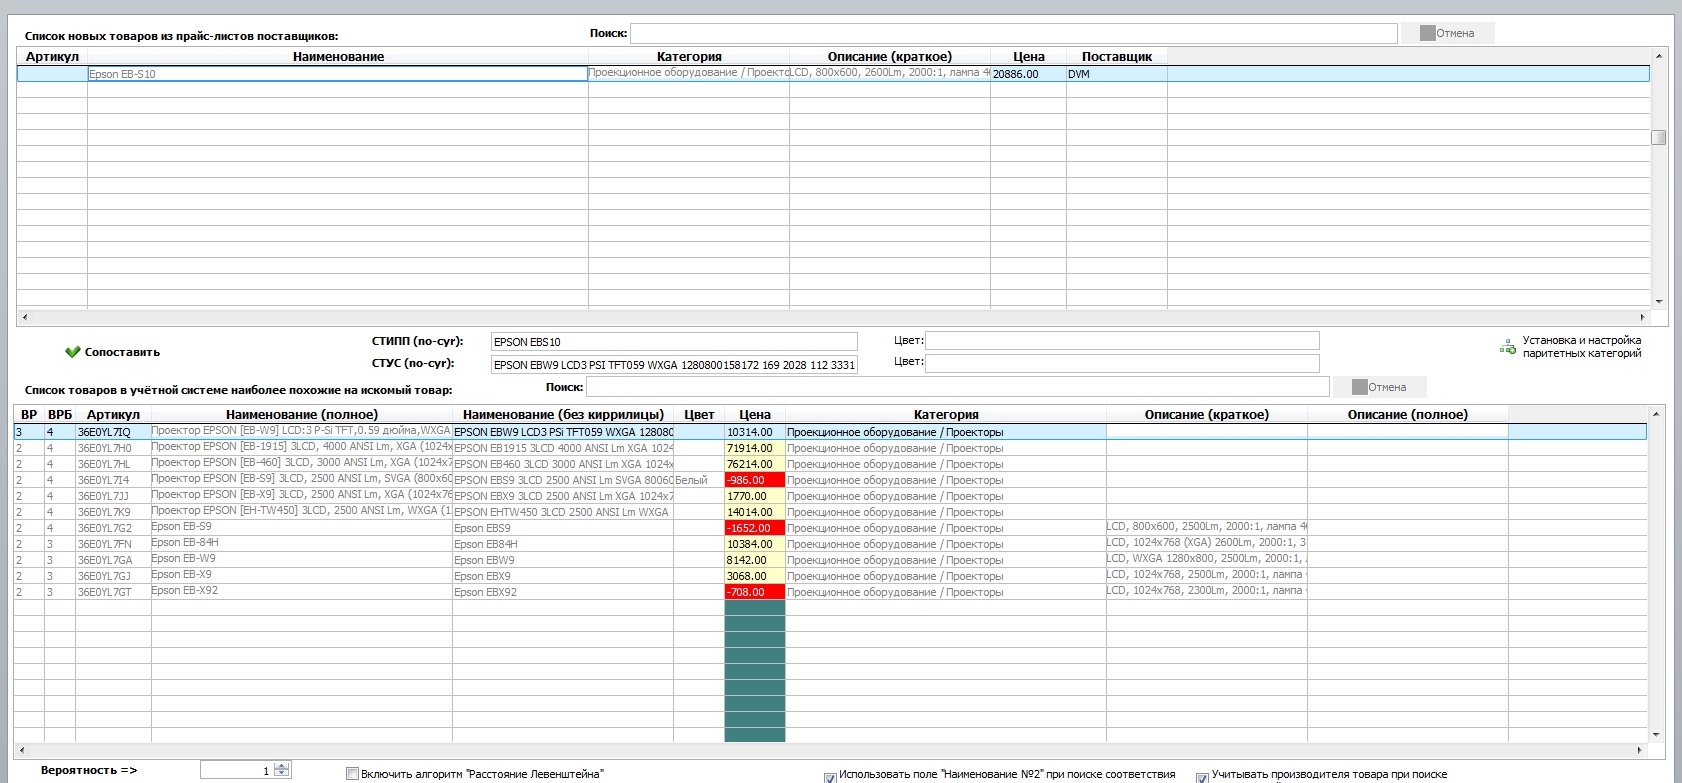Select row with article 36E0YL7IQ

(830, 432)
